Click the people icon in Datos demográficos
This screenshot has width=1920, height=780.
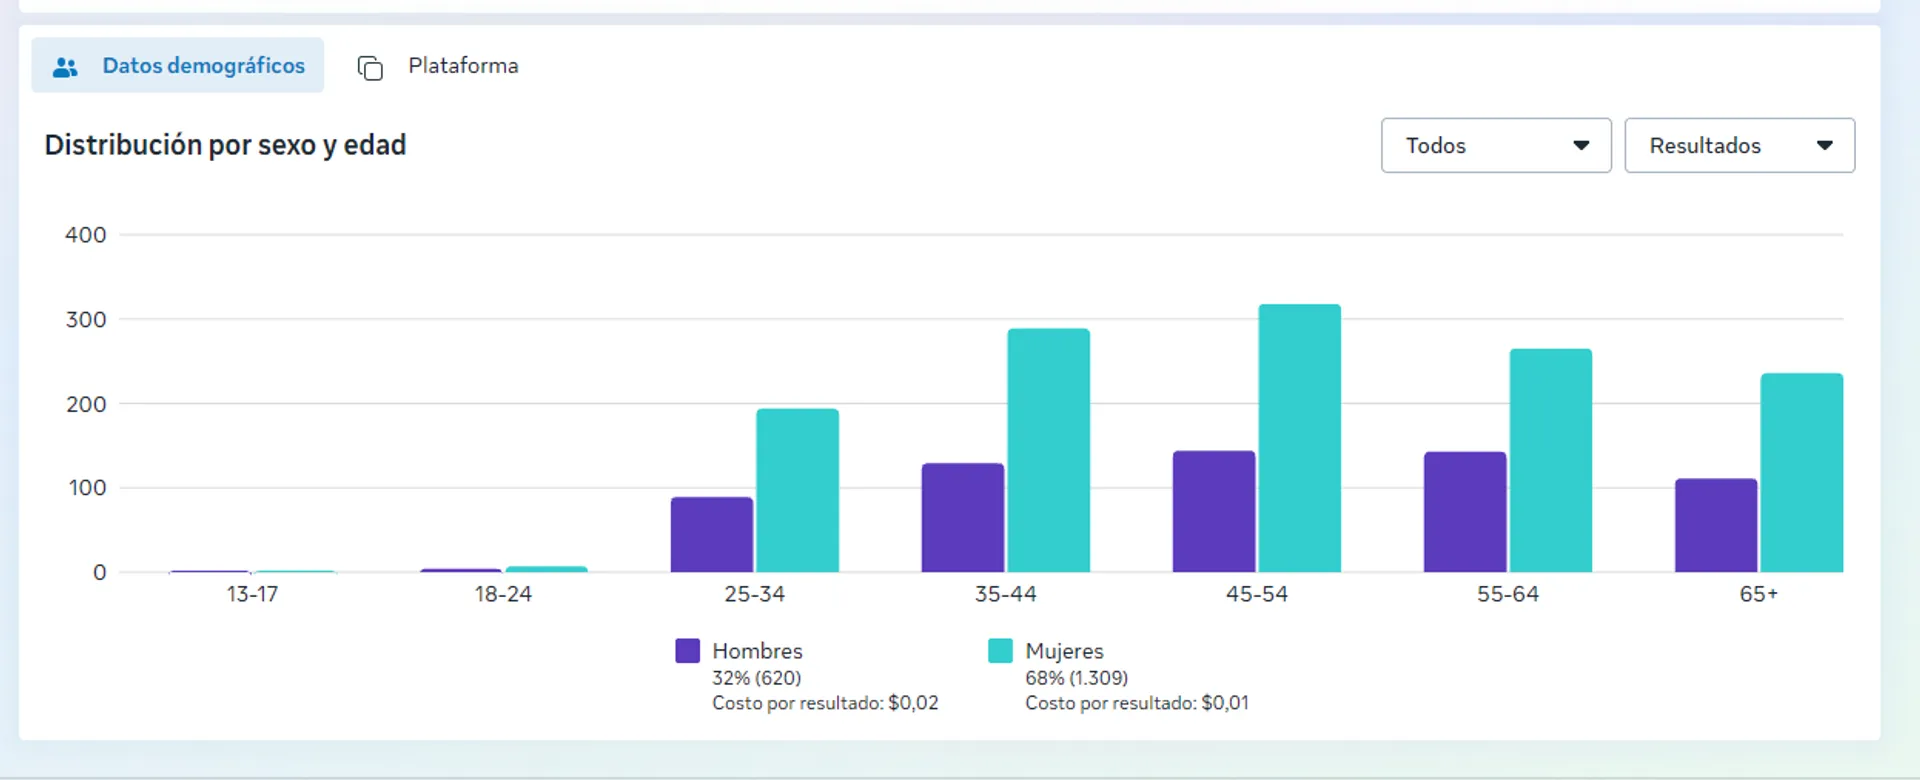pos(66,67)
